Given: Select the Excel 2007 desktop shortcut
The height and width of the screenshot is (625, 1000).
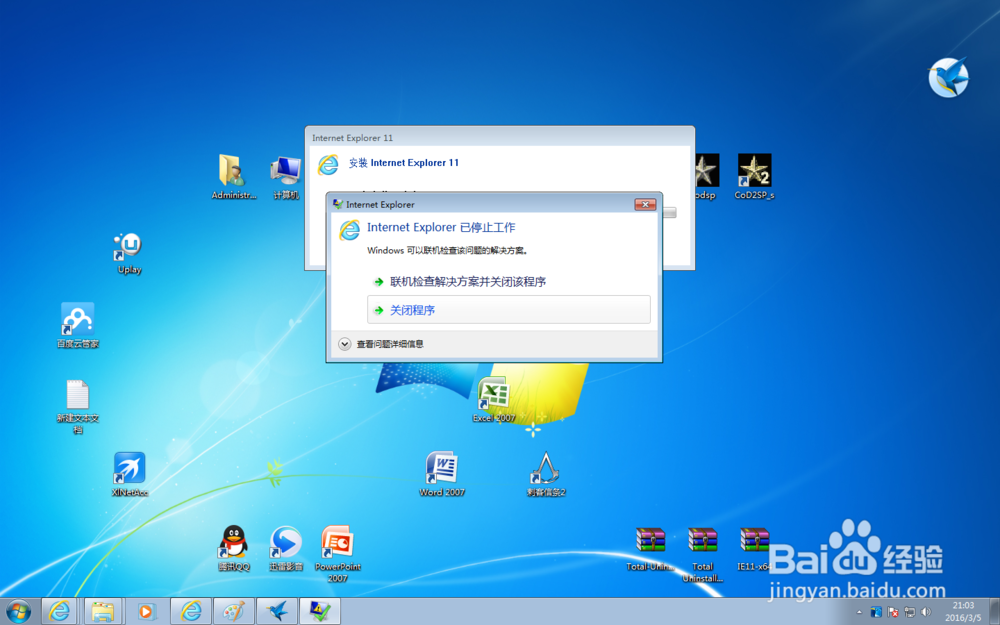Looking at the screenshot, I should coord(494,400).
